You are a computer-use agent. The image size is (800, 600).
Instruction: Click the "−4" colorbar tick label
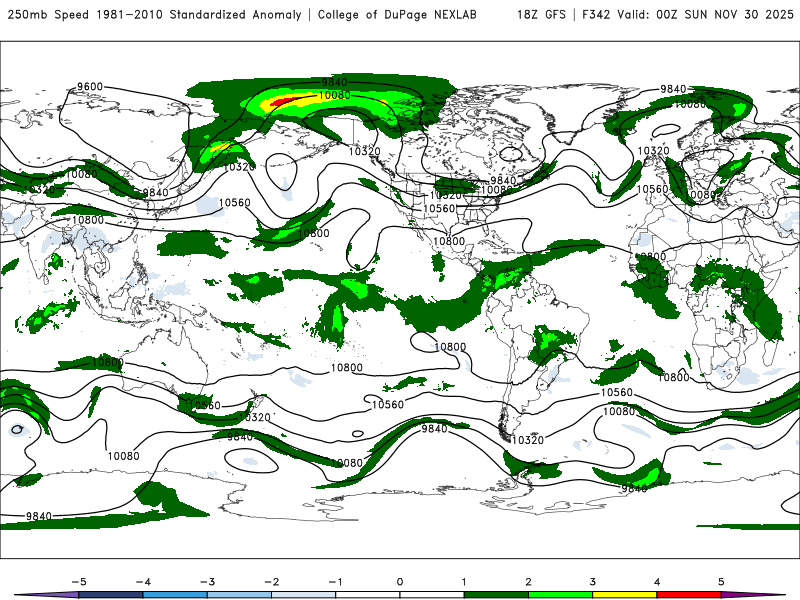[x=143, y=582]
